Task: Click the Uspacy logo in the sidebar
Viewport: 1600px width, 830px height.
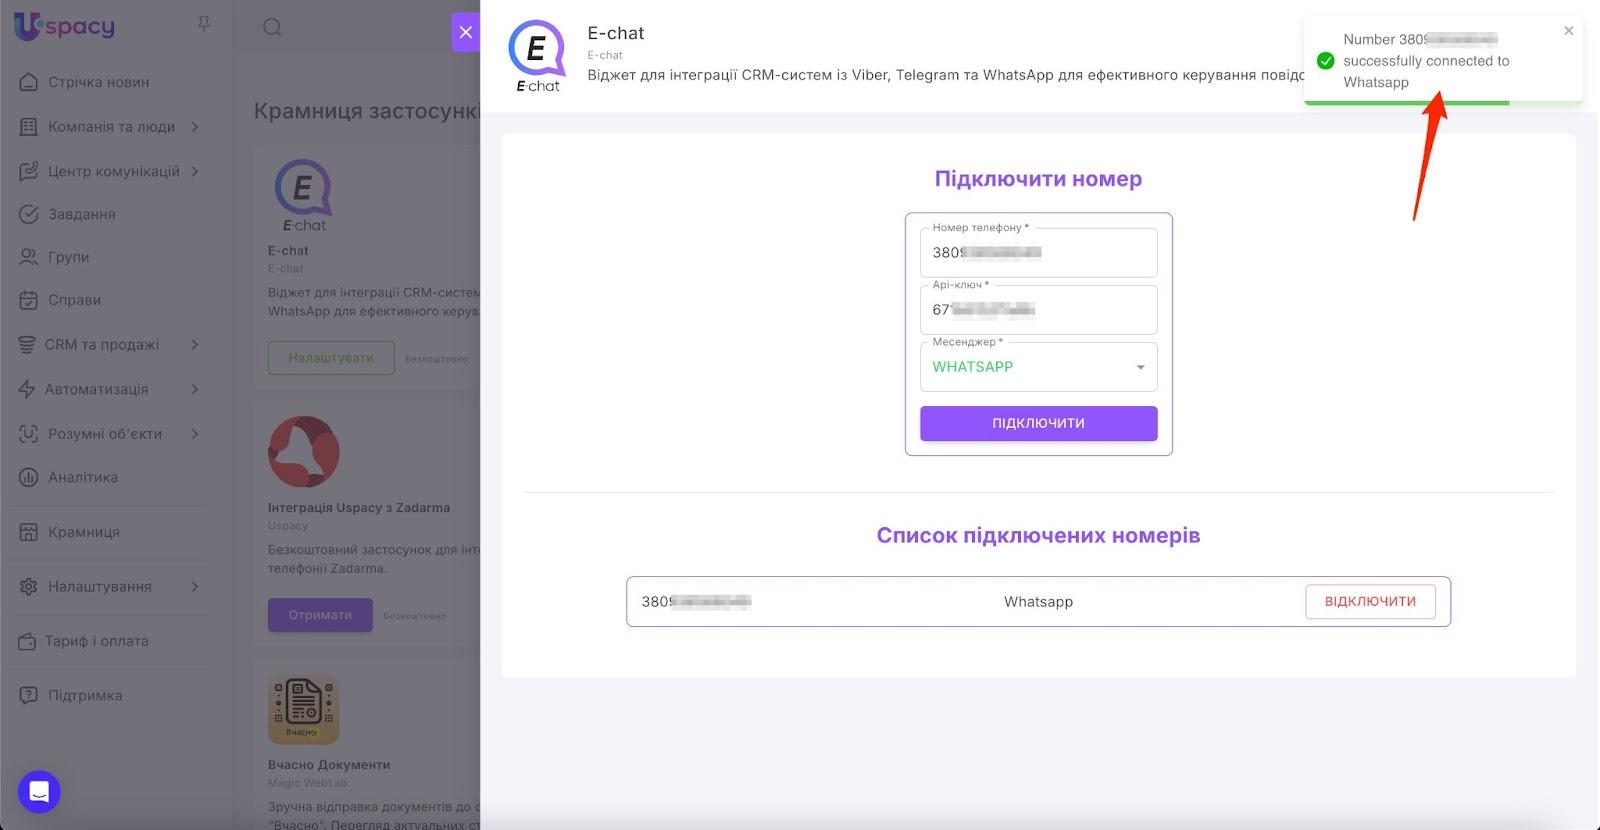Action: (64, 27)
